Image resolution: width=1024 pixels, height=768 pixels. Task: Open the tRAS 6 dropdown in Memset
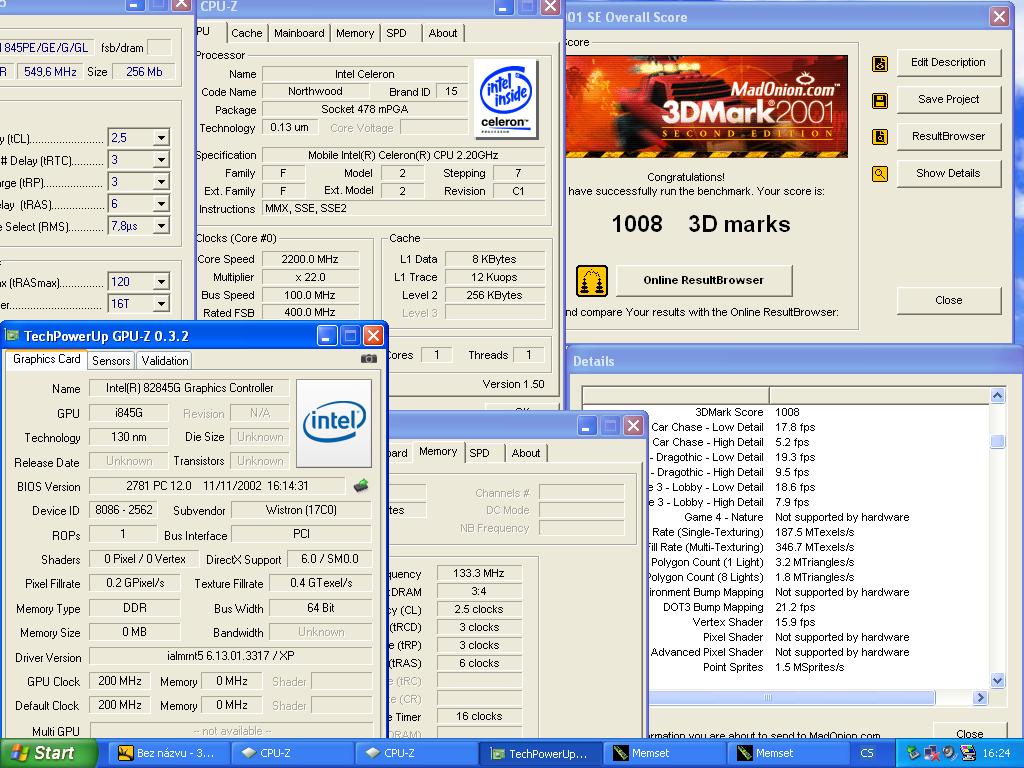click(161, 204)
